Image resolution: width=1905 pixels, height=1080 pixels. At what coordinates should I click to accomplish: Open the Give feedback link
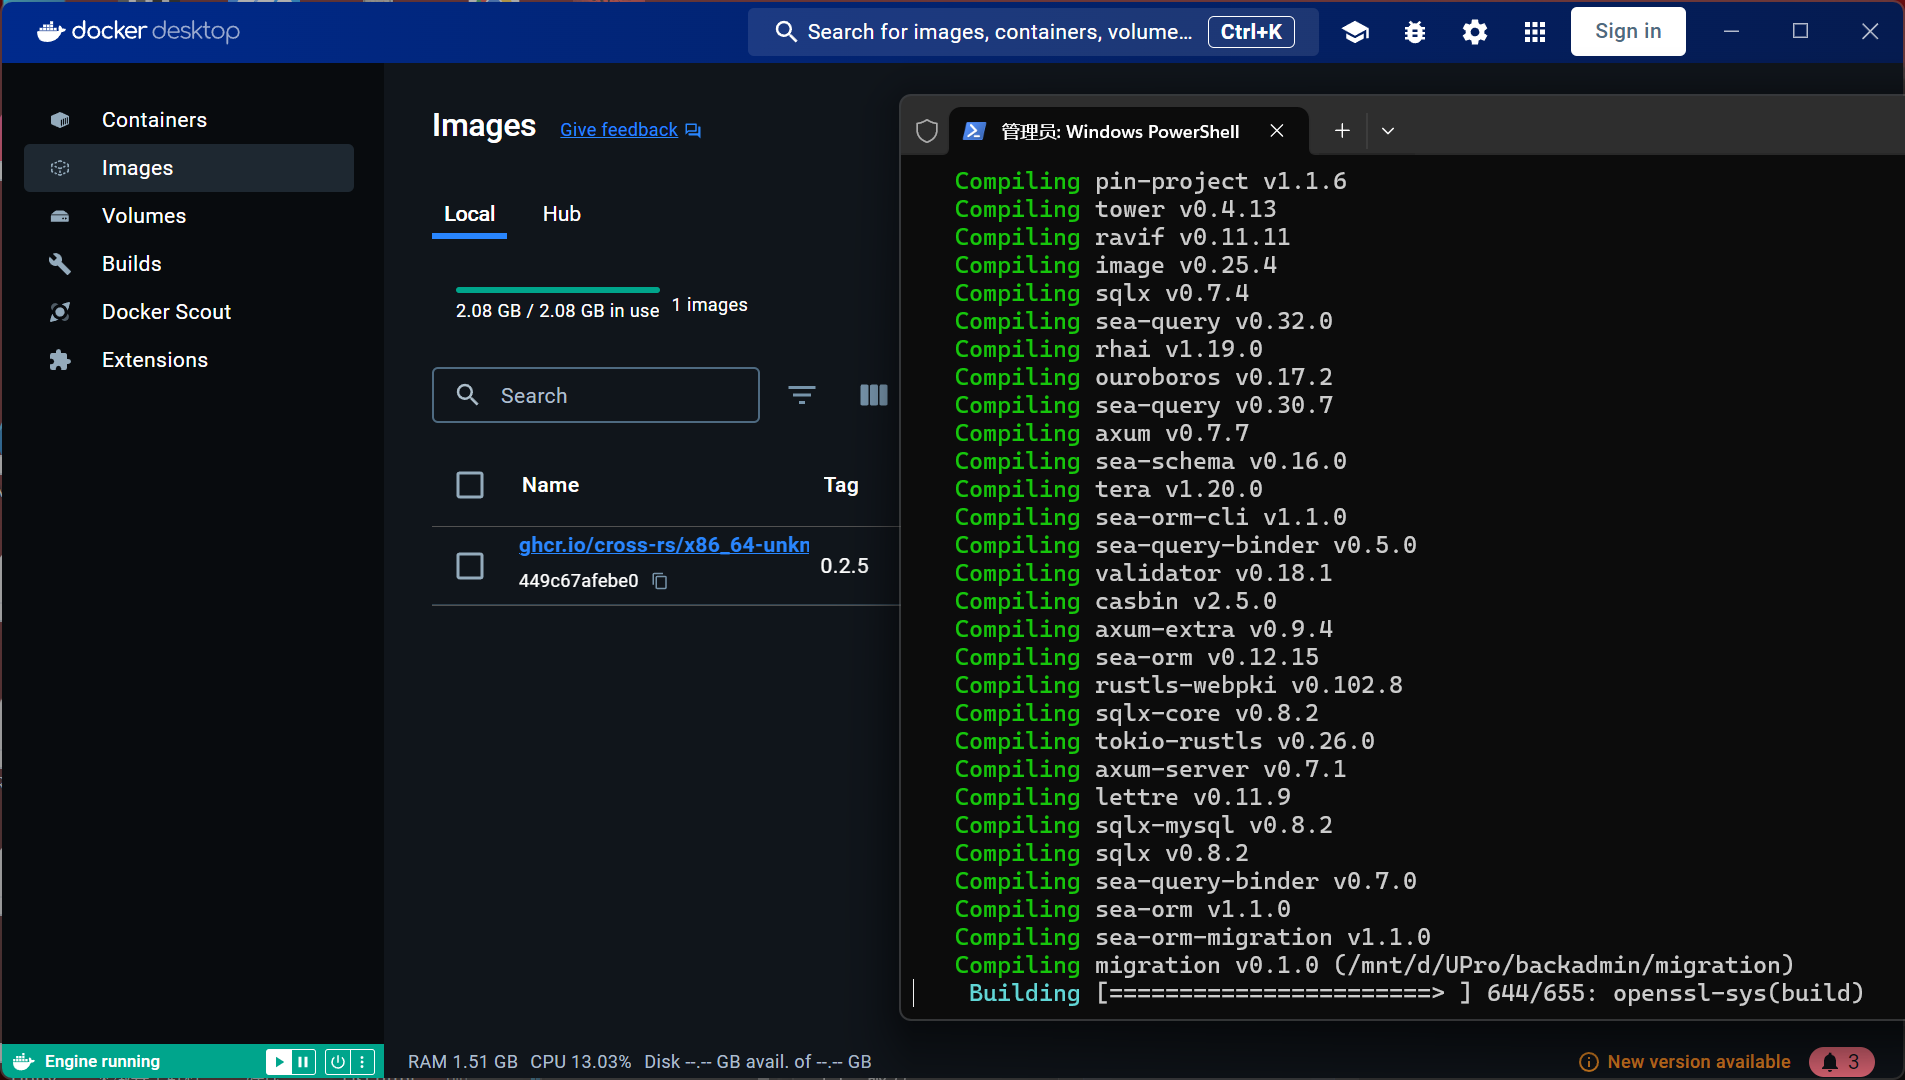pos(619,130)
